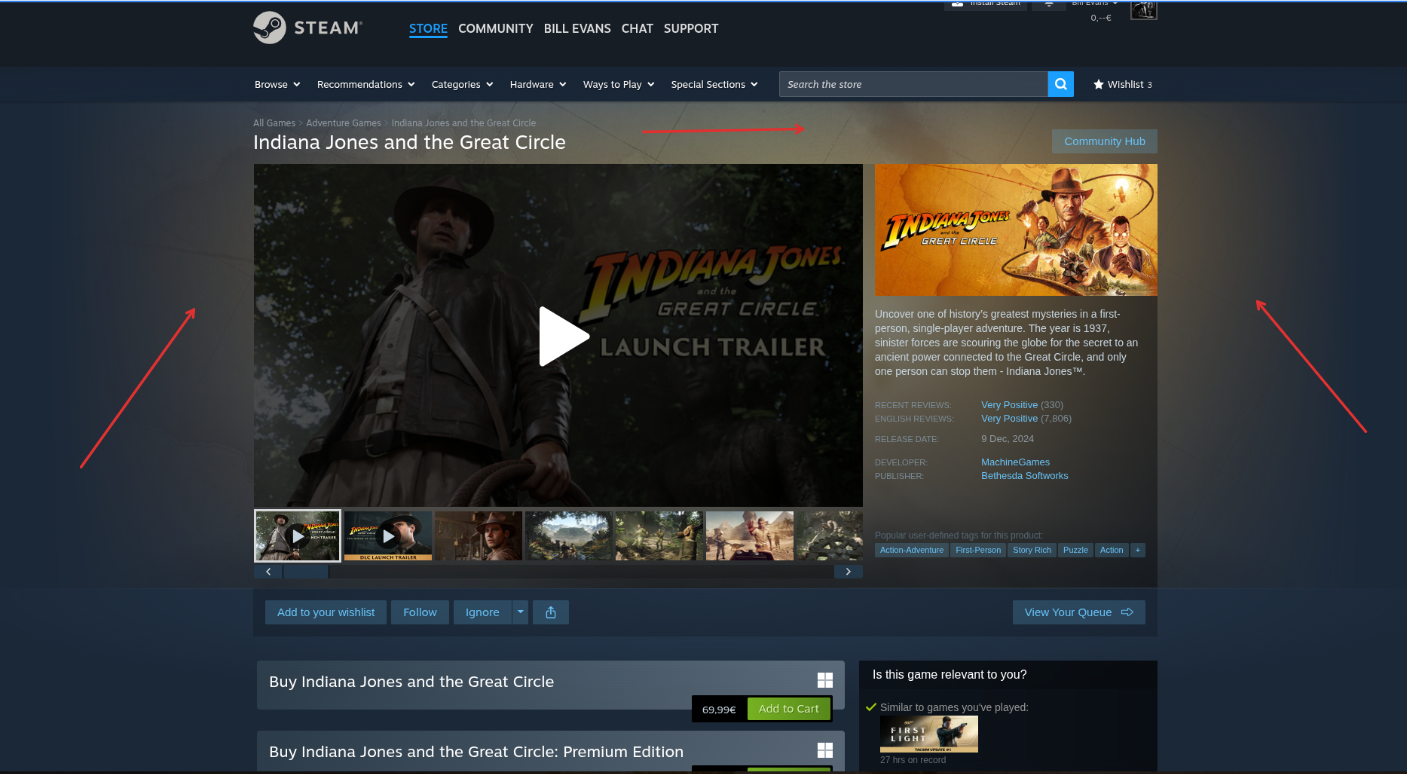Follow this game
The image size is (1407, 774).
pyautogui.click(x=420, y=612)
